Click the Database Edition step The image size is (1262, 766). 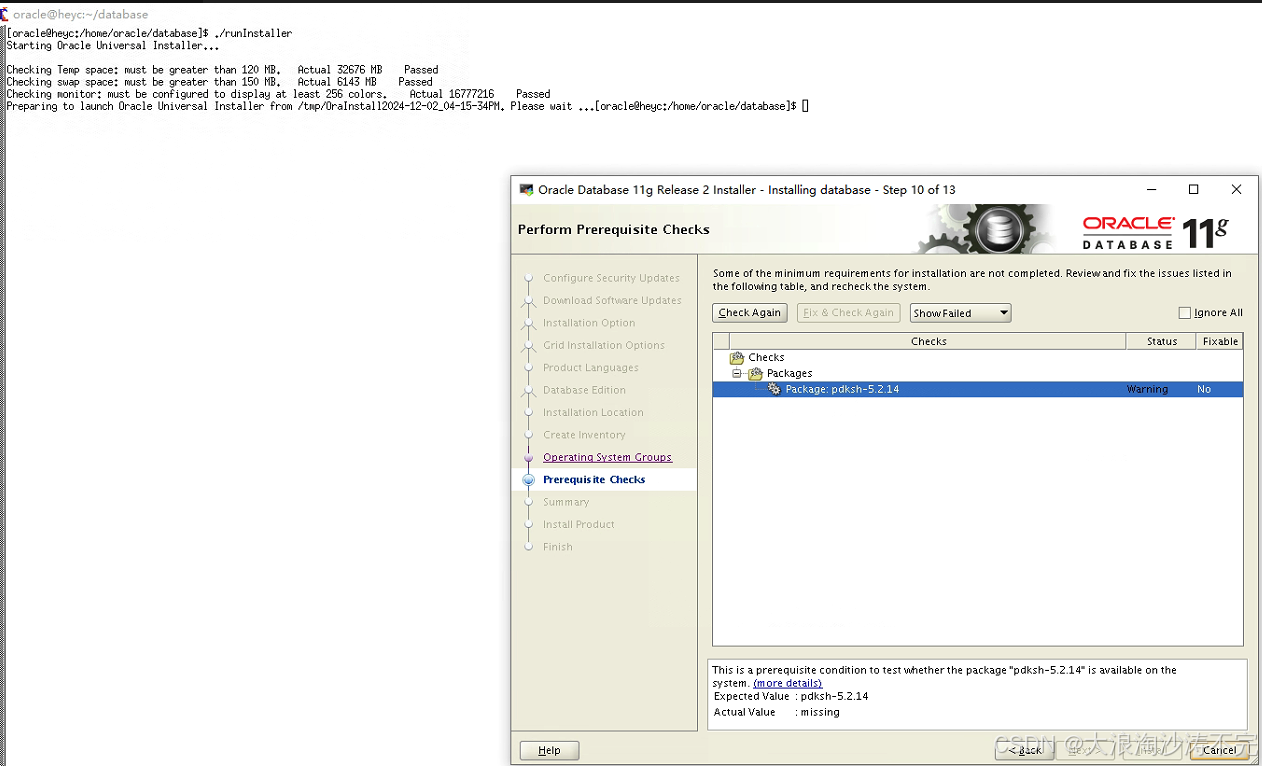584,390
